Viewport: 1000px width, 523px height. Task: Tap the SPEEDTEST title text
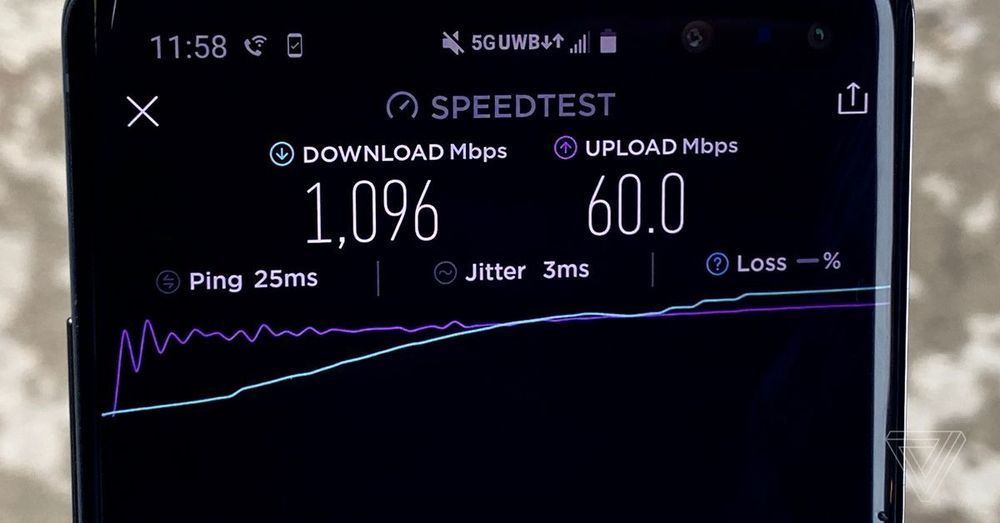tap(523, 106)
